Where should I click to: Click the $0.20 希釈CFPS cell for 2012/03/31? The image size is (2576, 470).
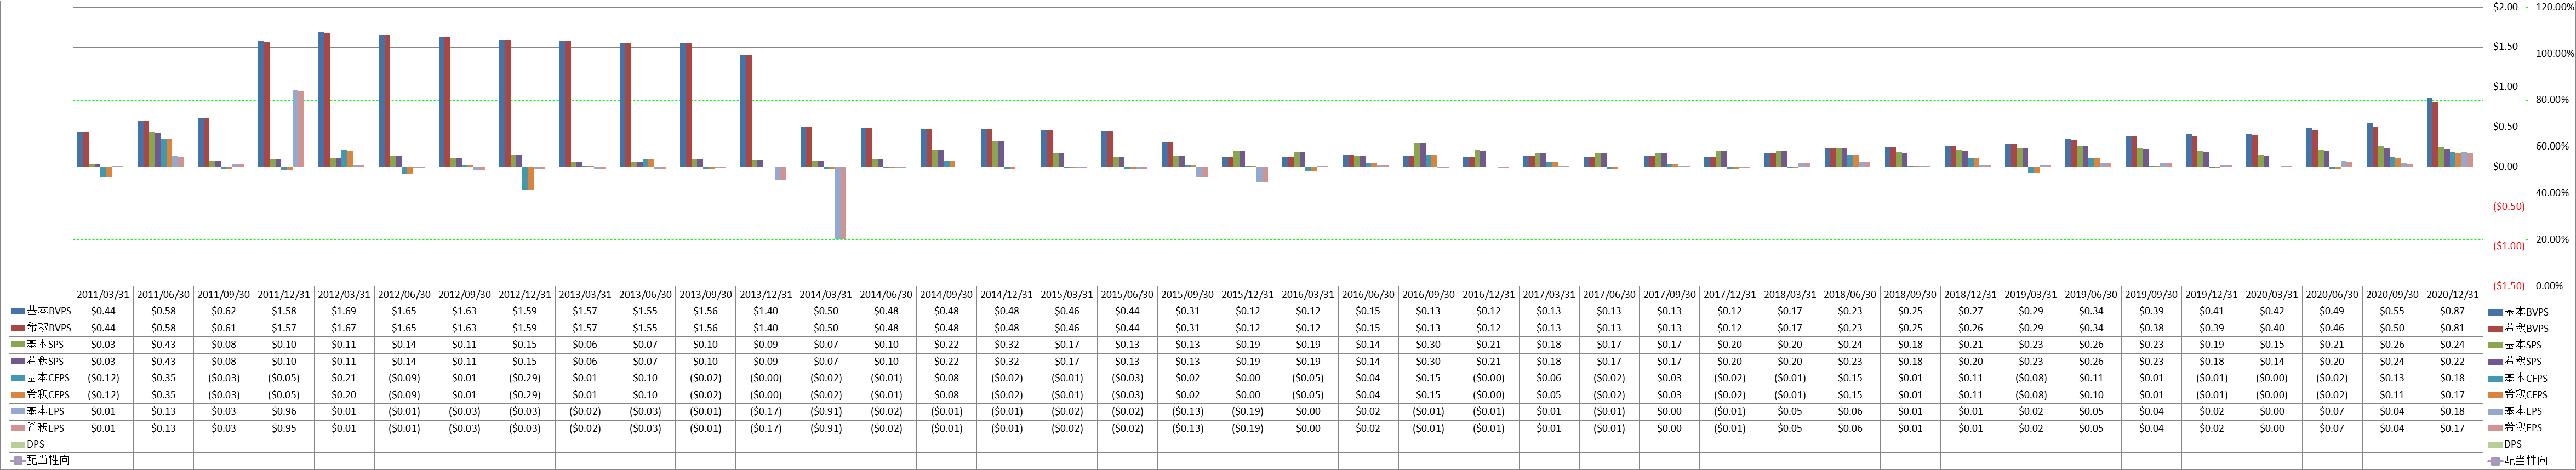(344, 394)
